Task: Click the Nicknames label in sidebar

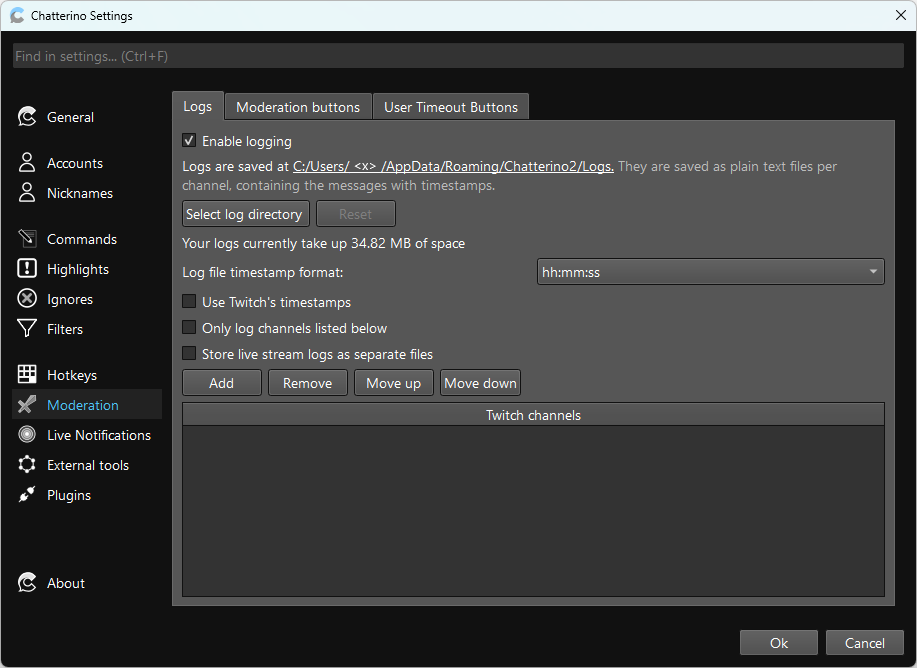Action: (x=80, y=193)
